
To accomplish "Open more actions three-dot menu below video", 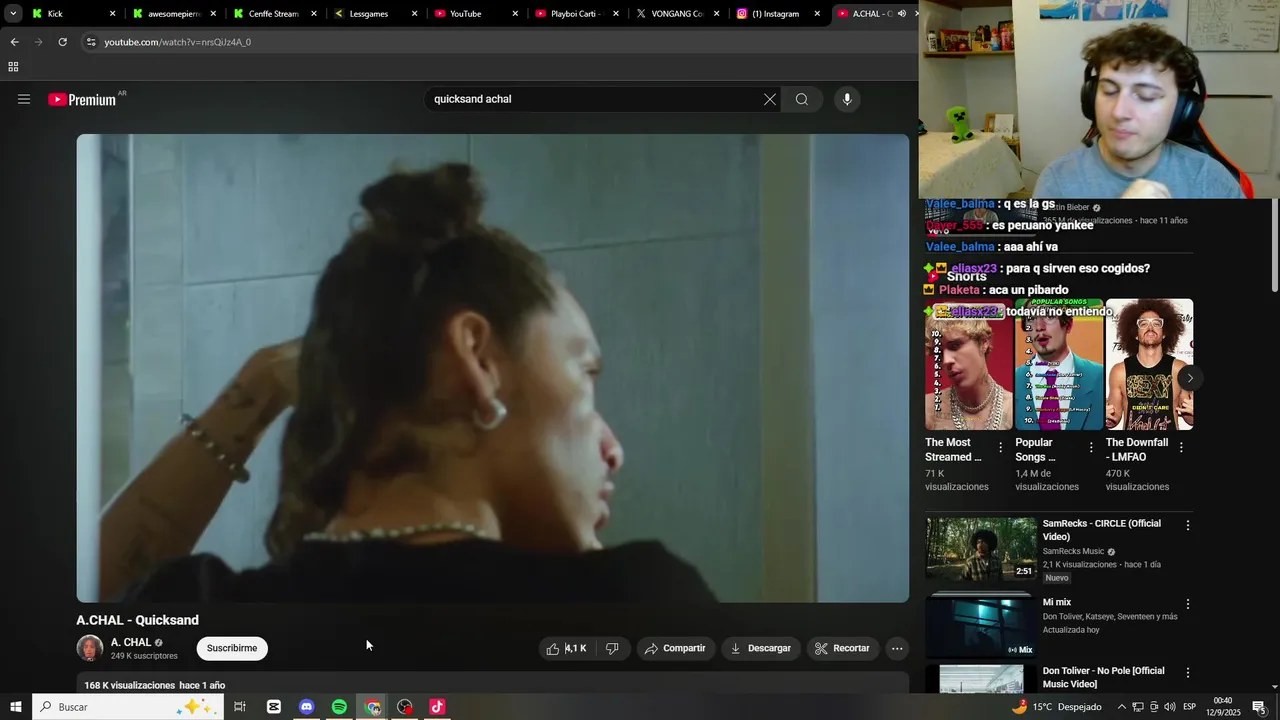I will tap(897, 648).
